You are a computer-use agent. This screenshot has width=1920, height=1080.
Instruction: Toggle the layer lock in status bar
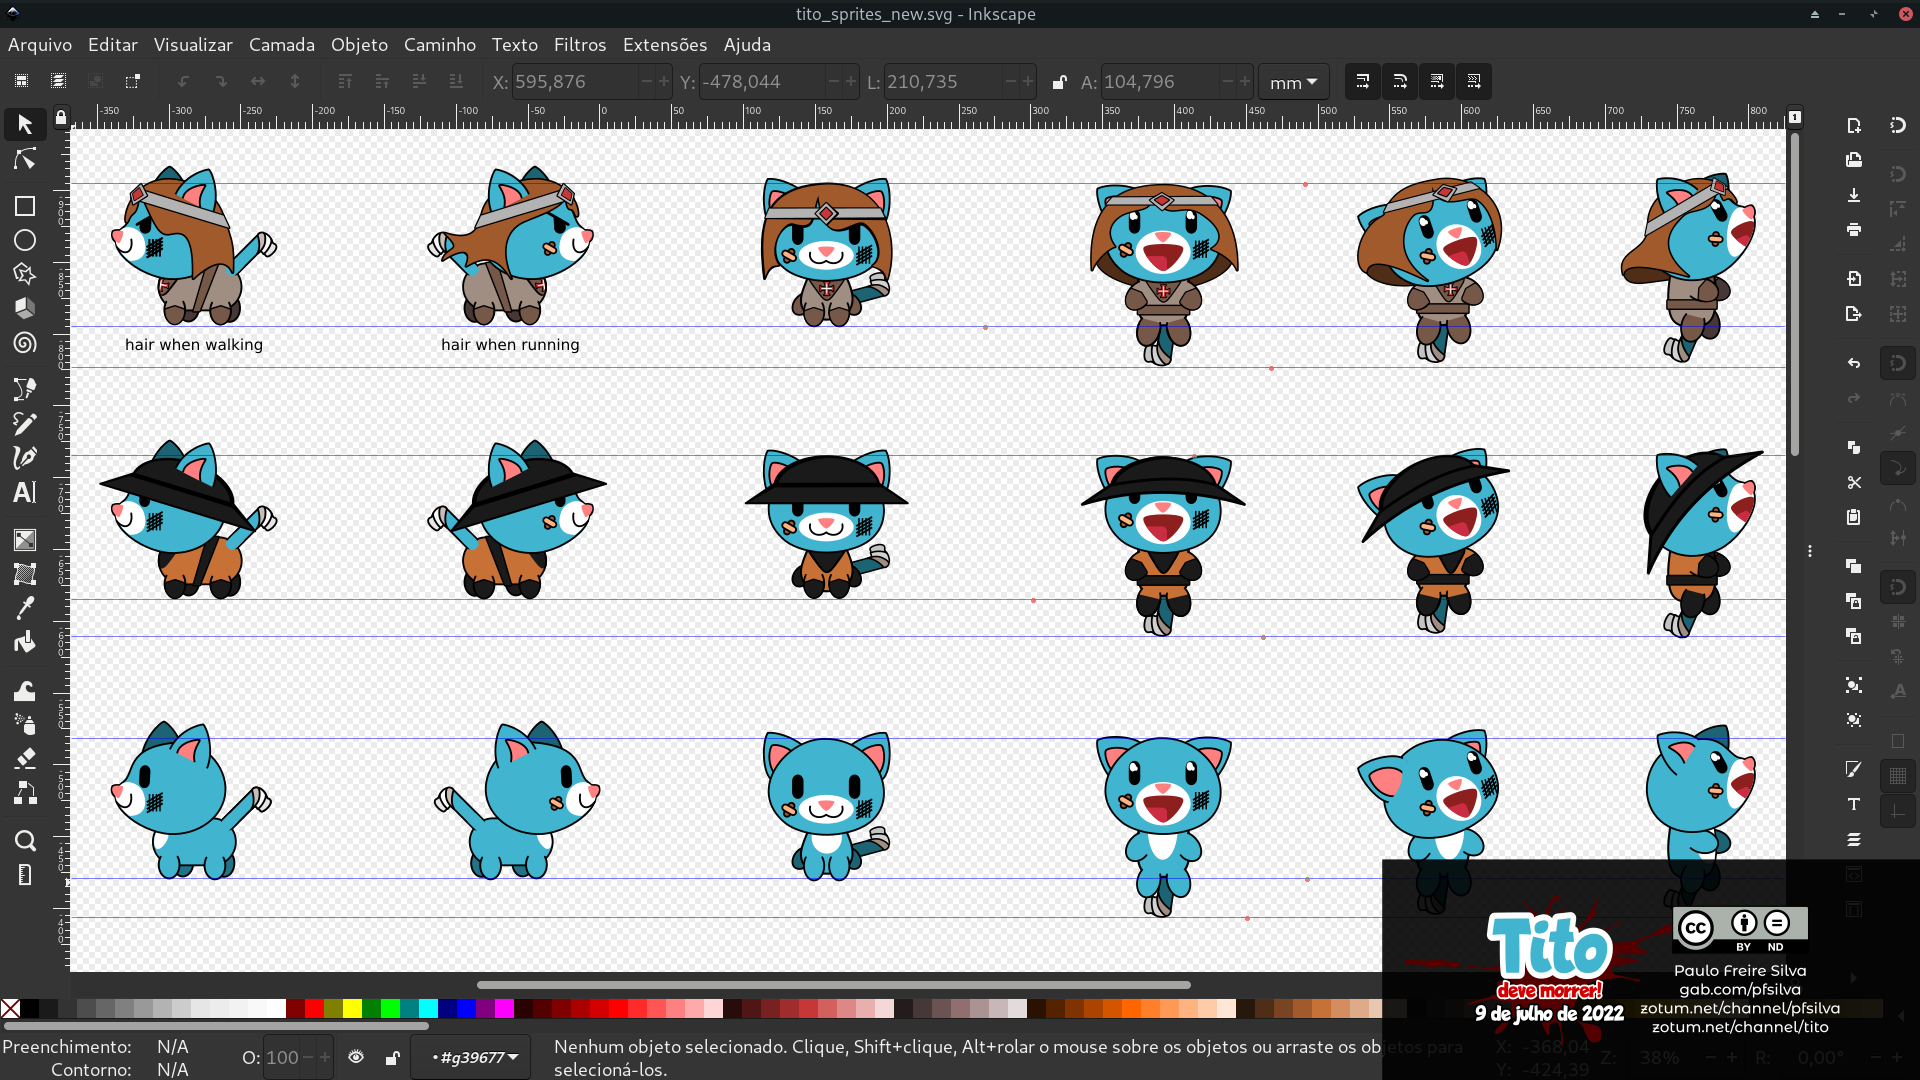pos(392,1057)
